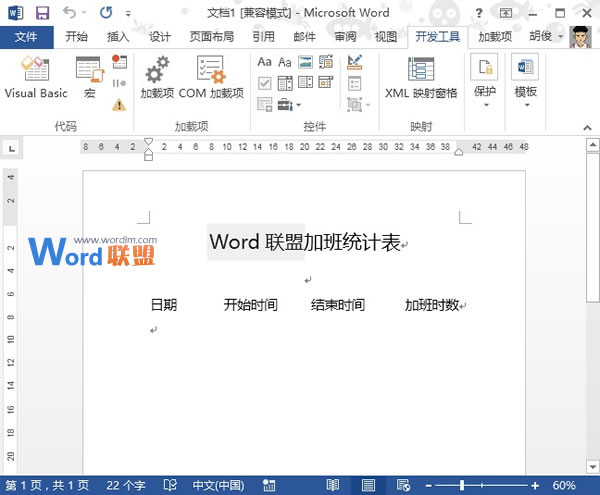600x495 pixels.
Task: Change language 中文(中国)
Action: click(x=218, y=485)
